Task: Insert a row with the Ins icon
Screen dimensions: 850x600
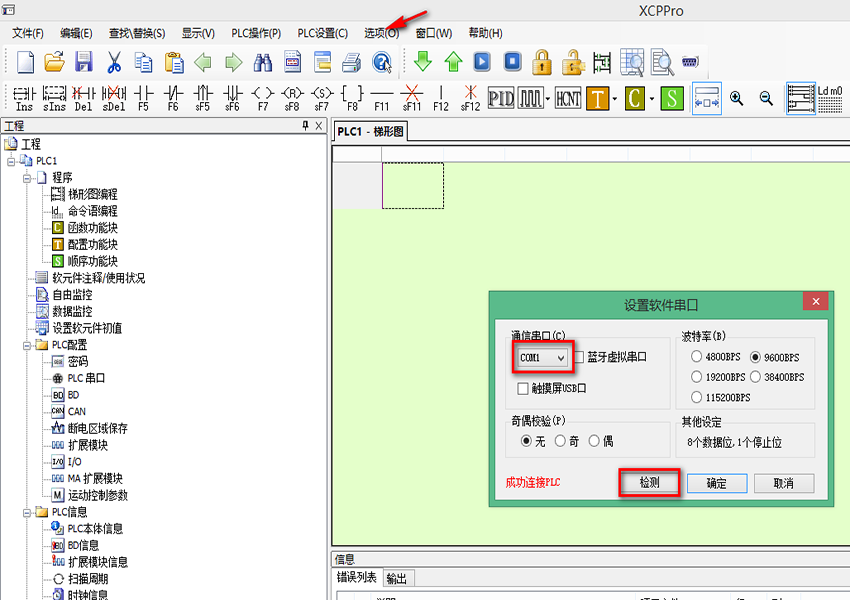Action: pyautogui.click(x=24, y=98)
